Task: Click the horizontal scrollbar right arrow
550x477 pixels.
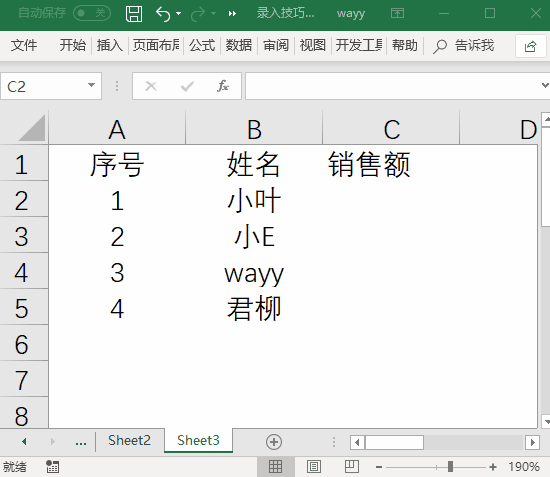Action: pos(532,442)
